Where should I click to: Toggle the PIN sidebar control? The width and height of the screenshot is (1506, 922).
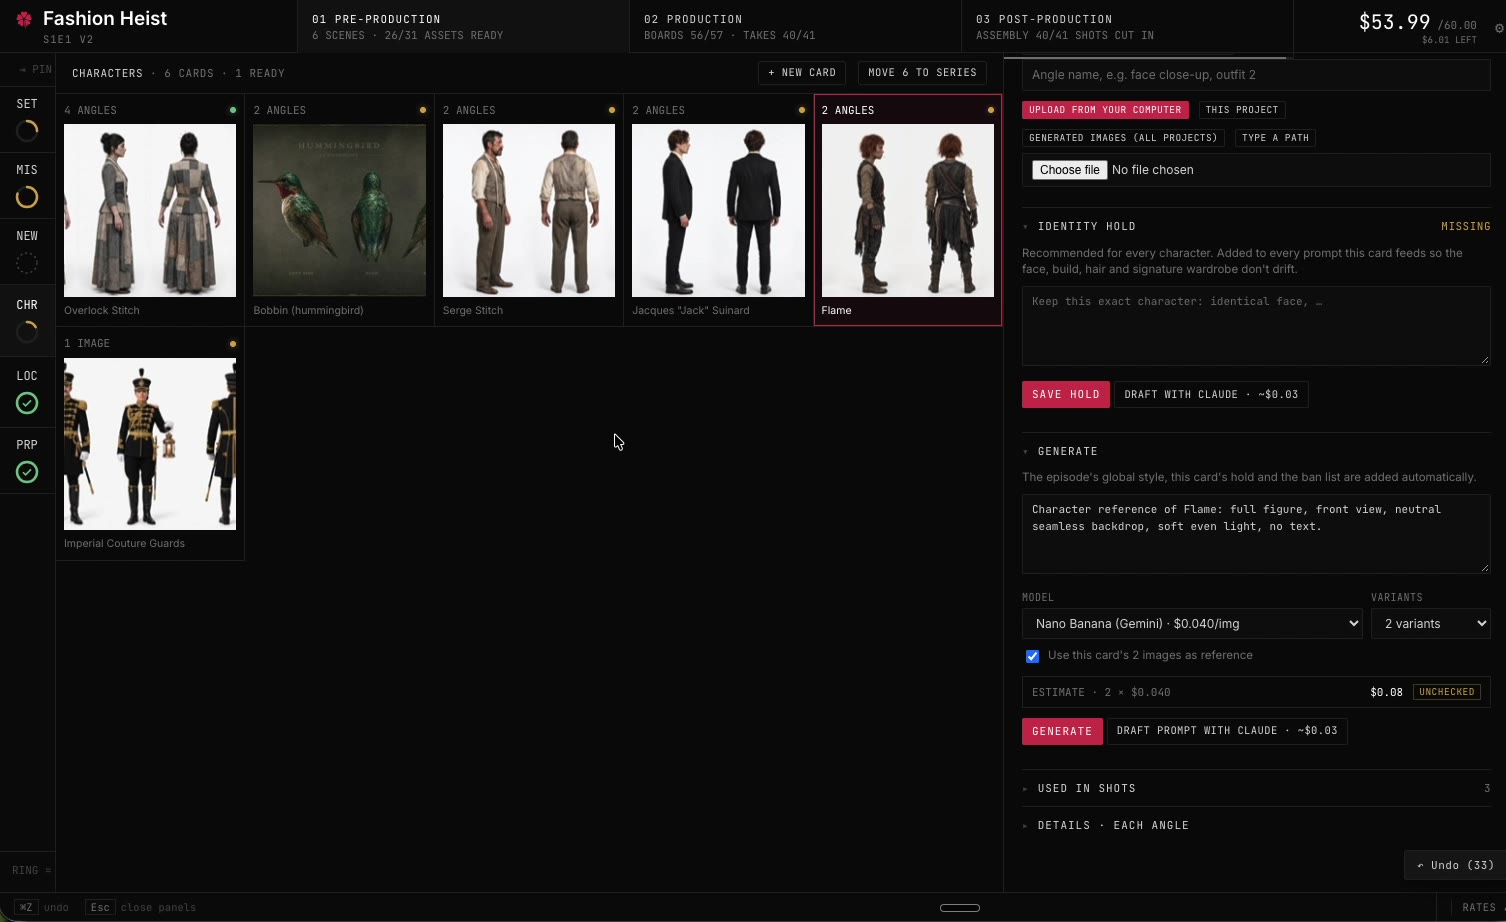coord(35,70)
